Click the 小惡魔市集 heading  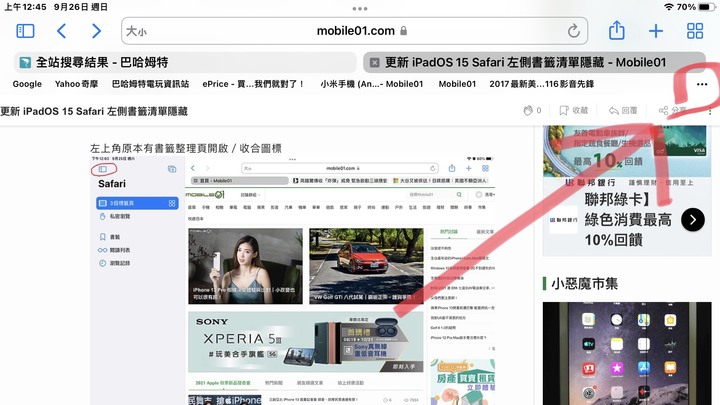click(584, 284)
